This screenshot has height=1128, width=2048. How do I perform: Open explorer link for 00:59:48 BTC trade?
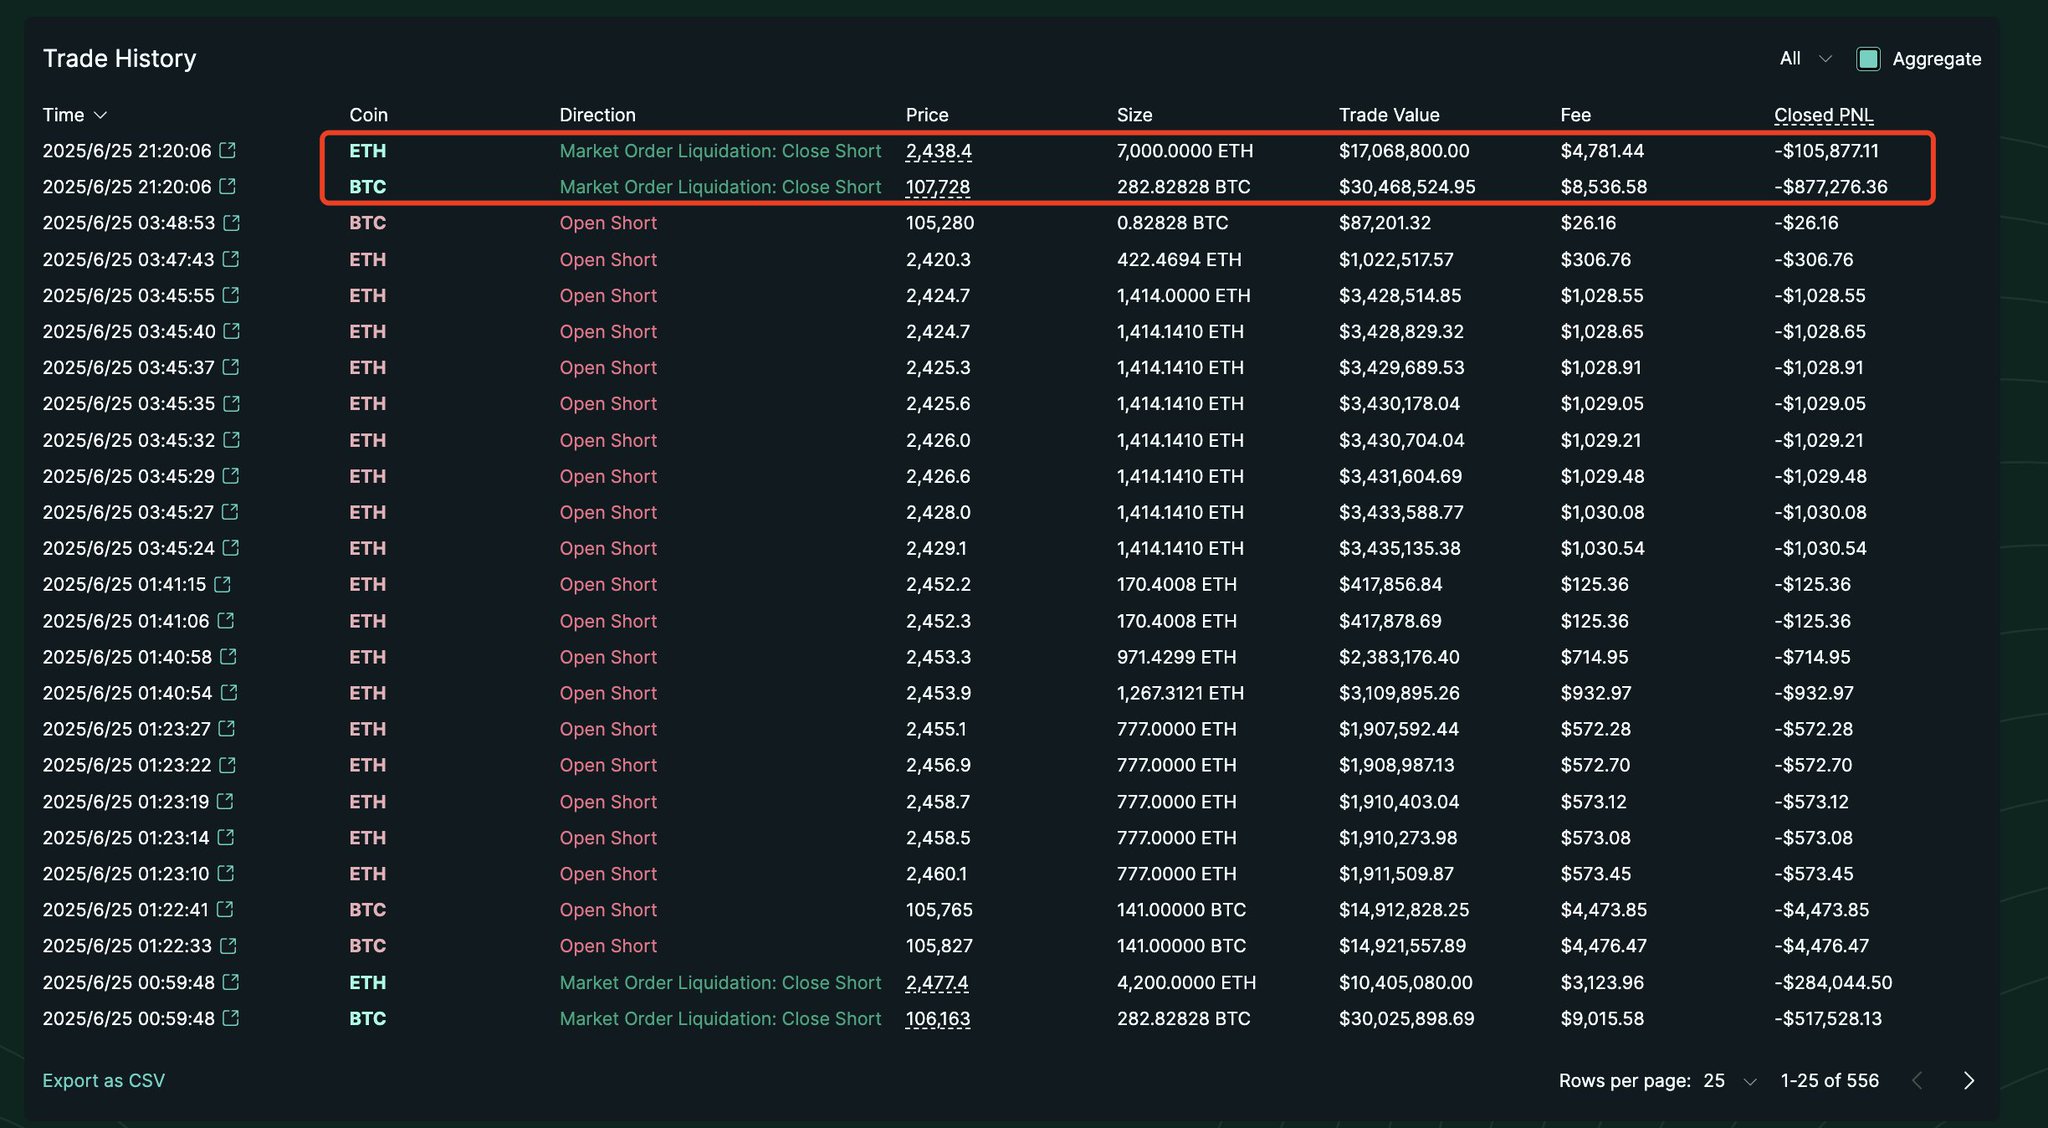[231, 1019]
